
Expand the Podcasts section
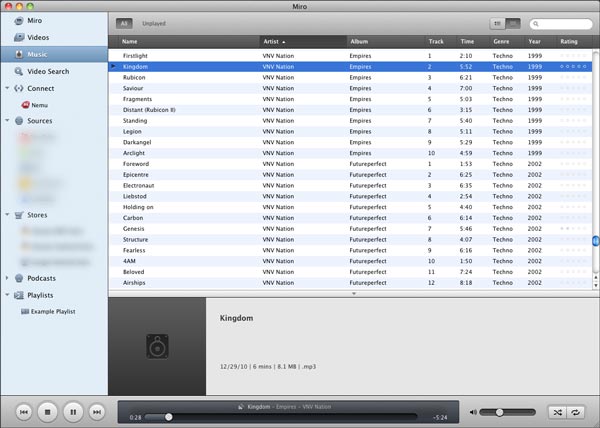tap(7, 278)
